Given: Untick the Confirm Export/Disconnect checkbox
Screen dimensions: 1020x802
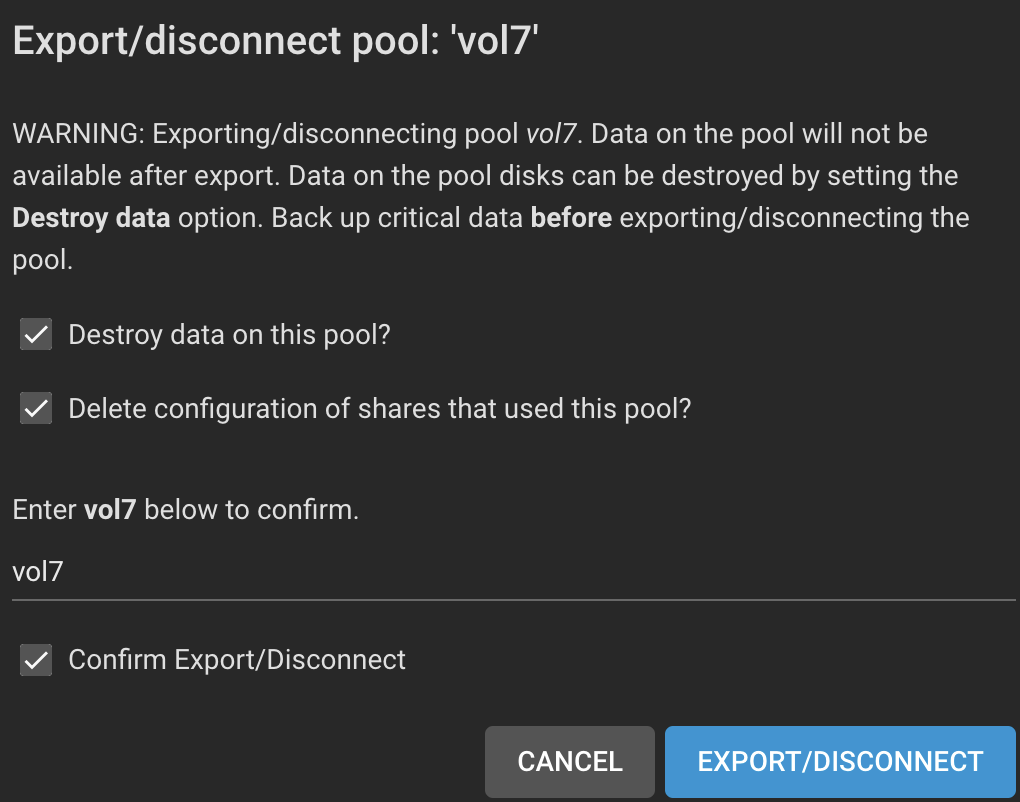Looking at the screenshot, I should [x=36, y=660].
